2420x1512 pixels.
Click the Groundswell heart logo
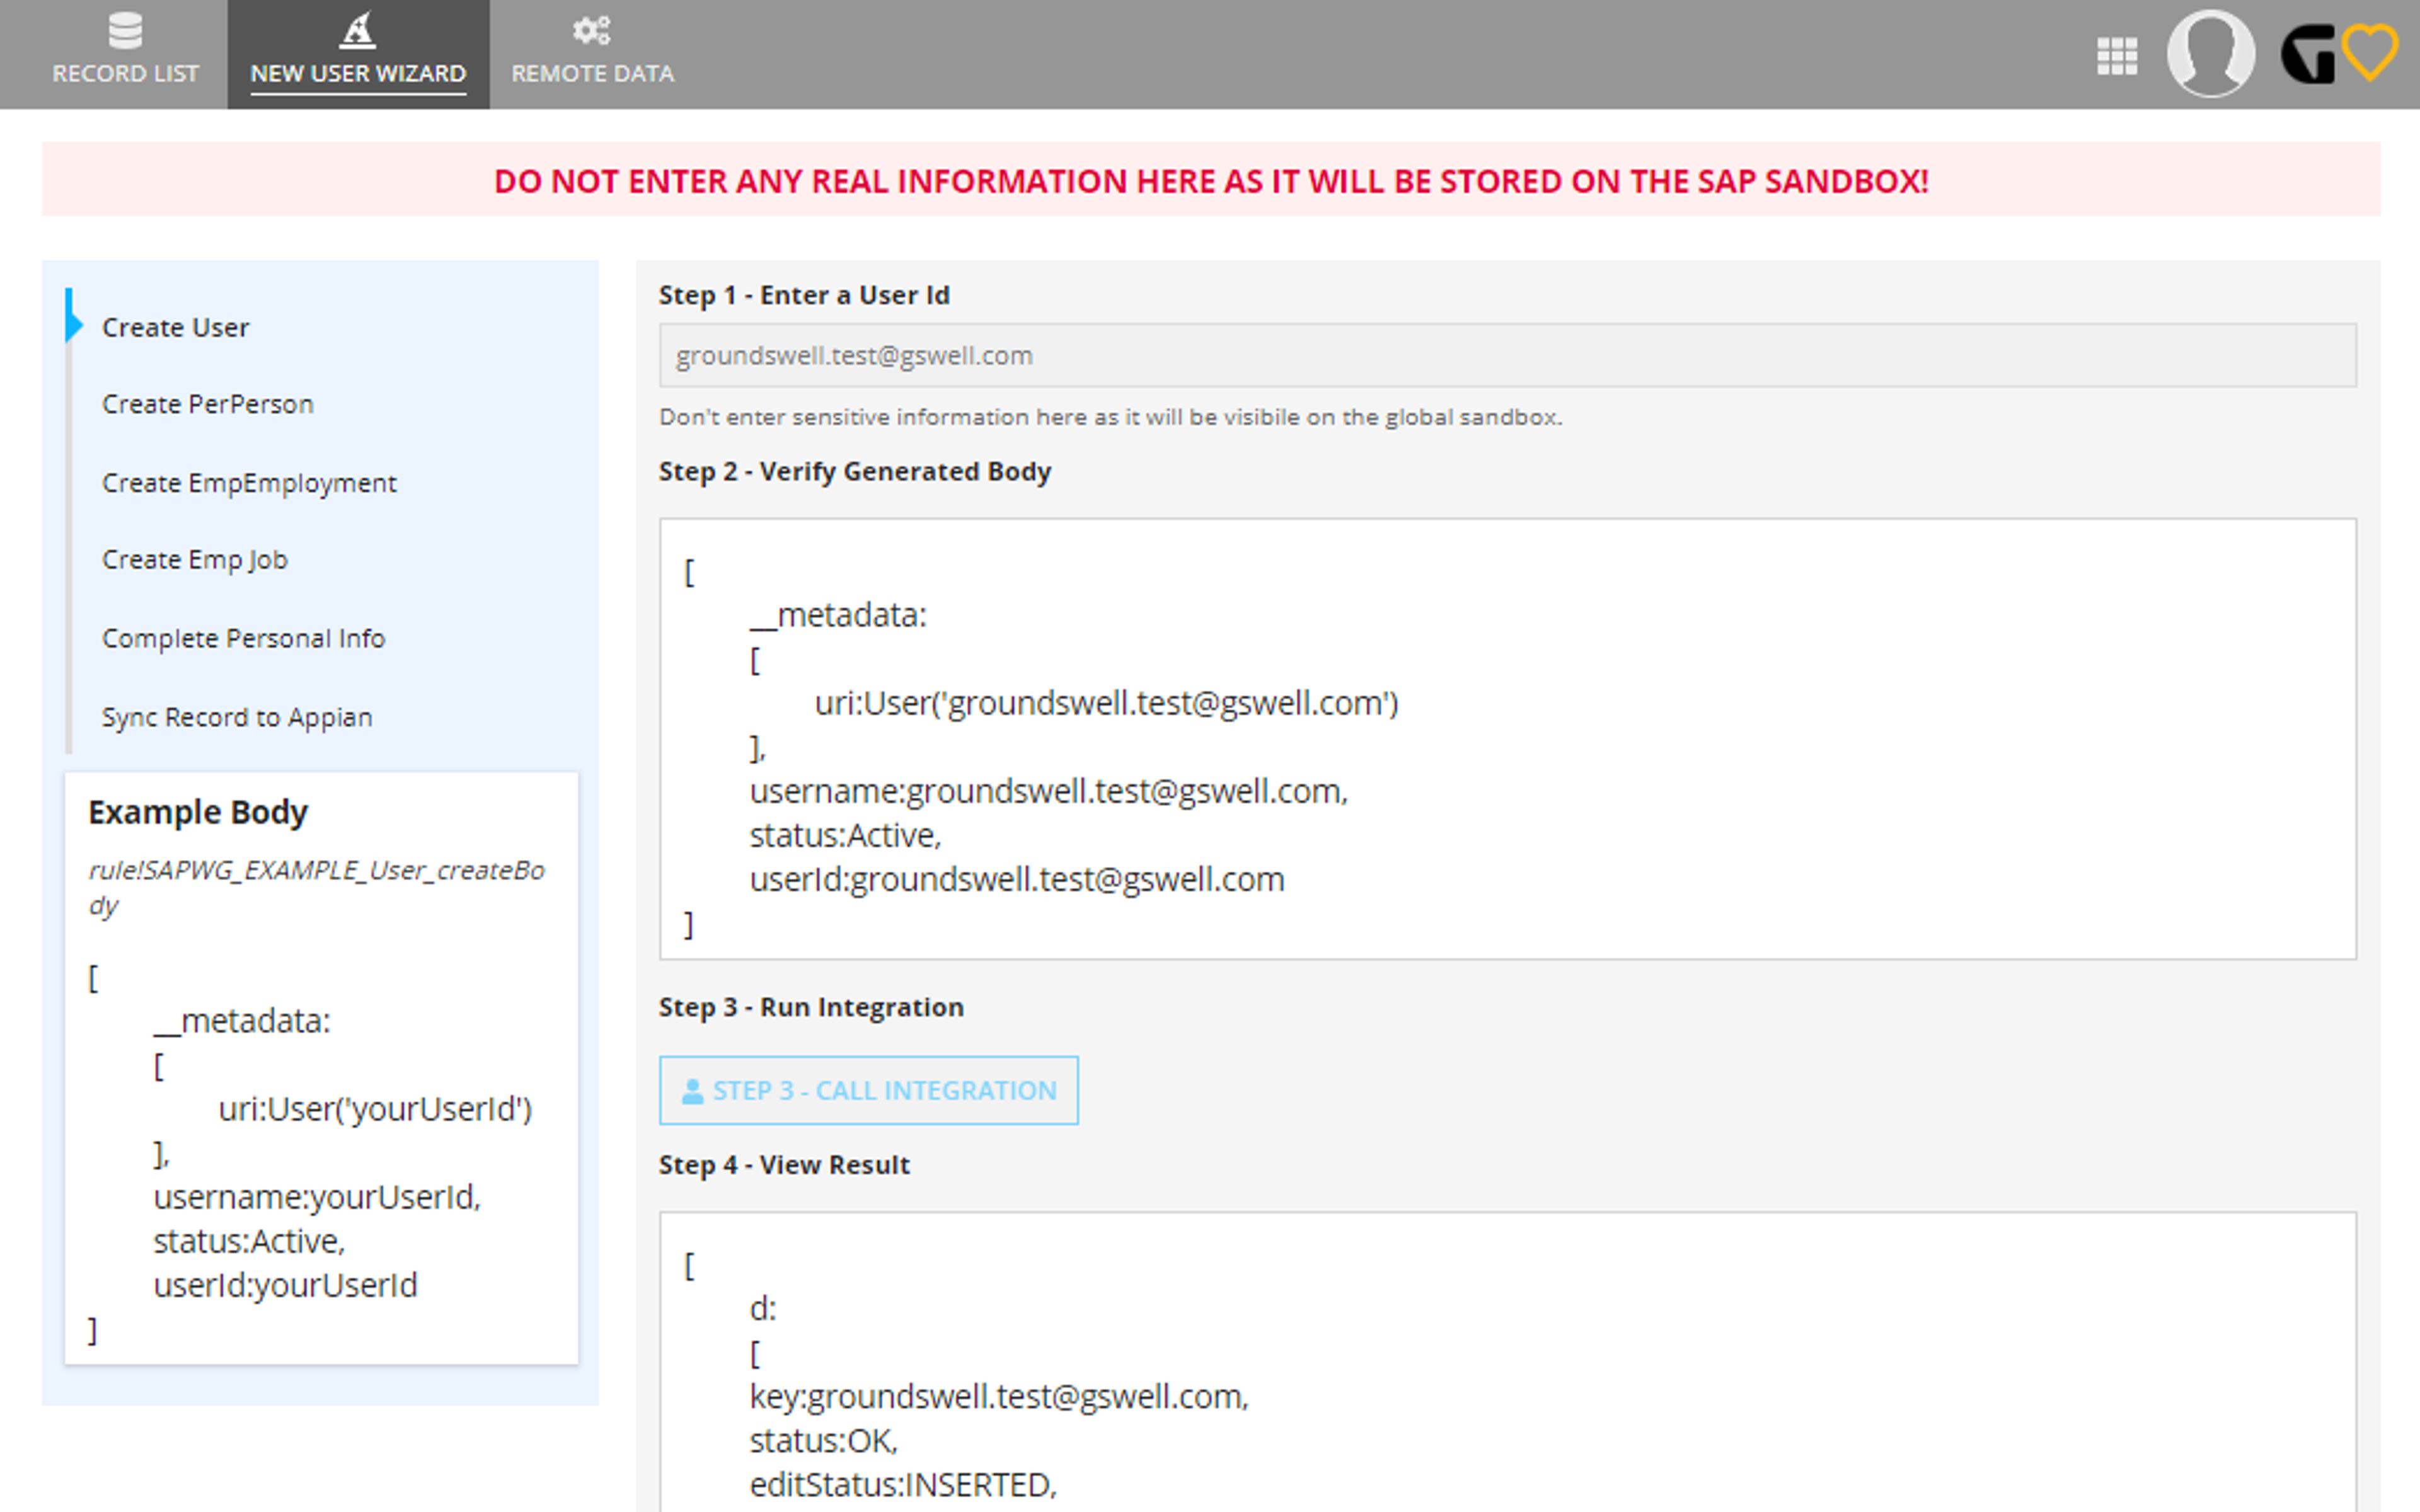pos(2339,54)
